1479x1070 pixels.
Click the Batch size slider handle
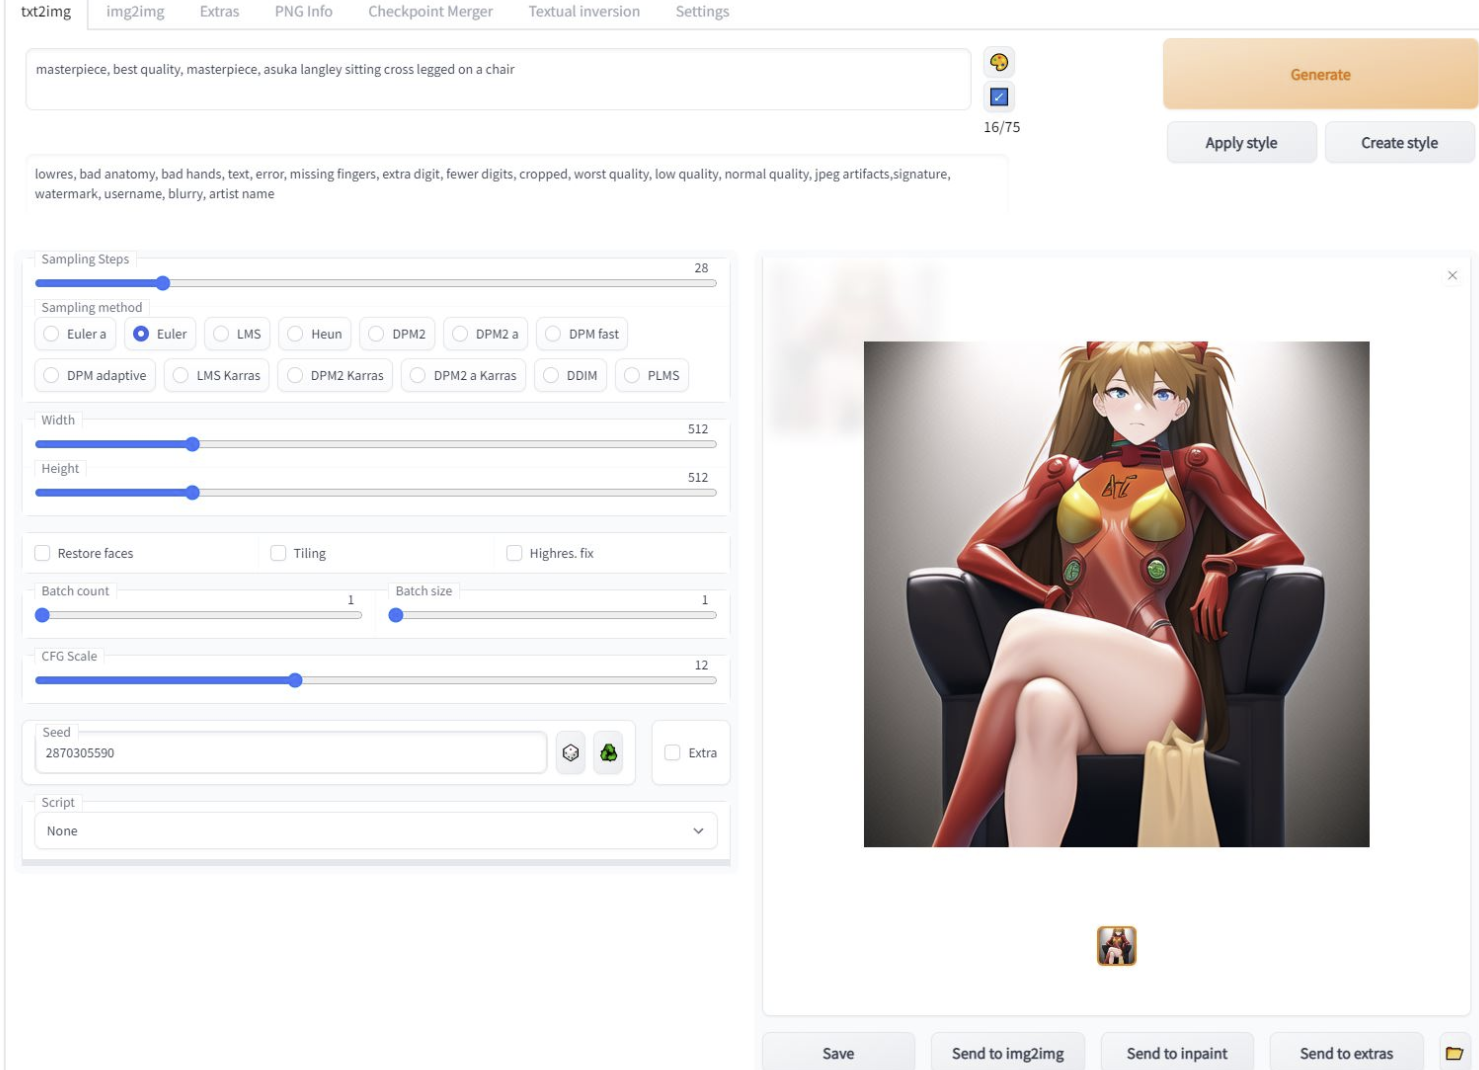coord(396,615)
